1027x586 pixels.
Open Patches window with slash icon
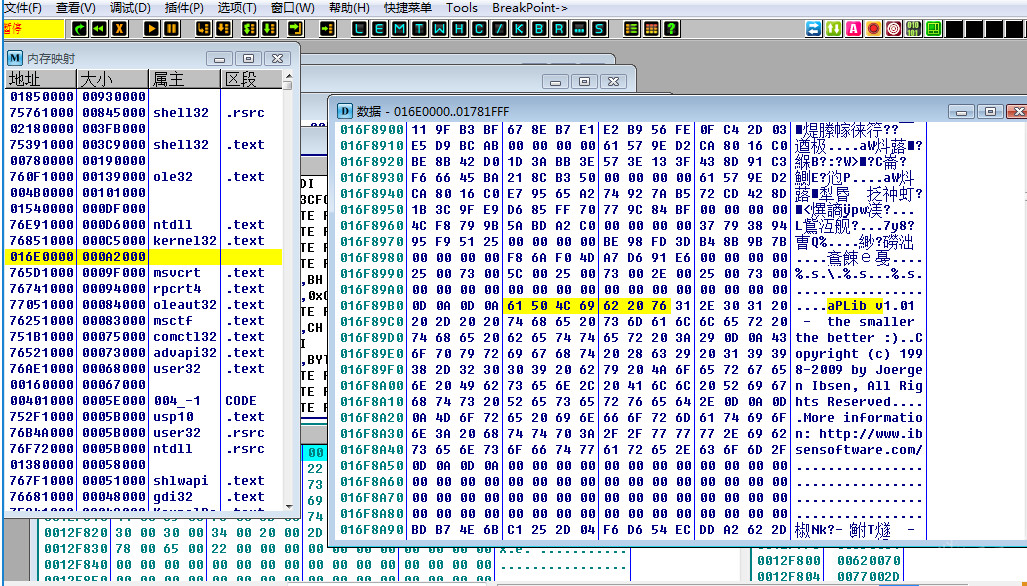[x=499, y=29]
